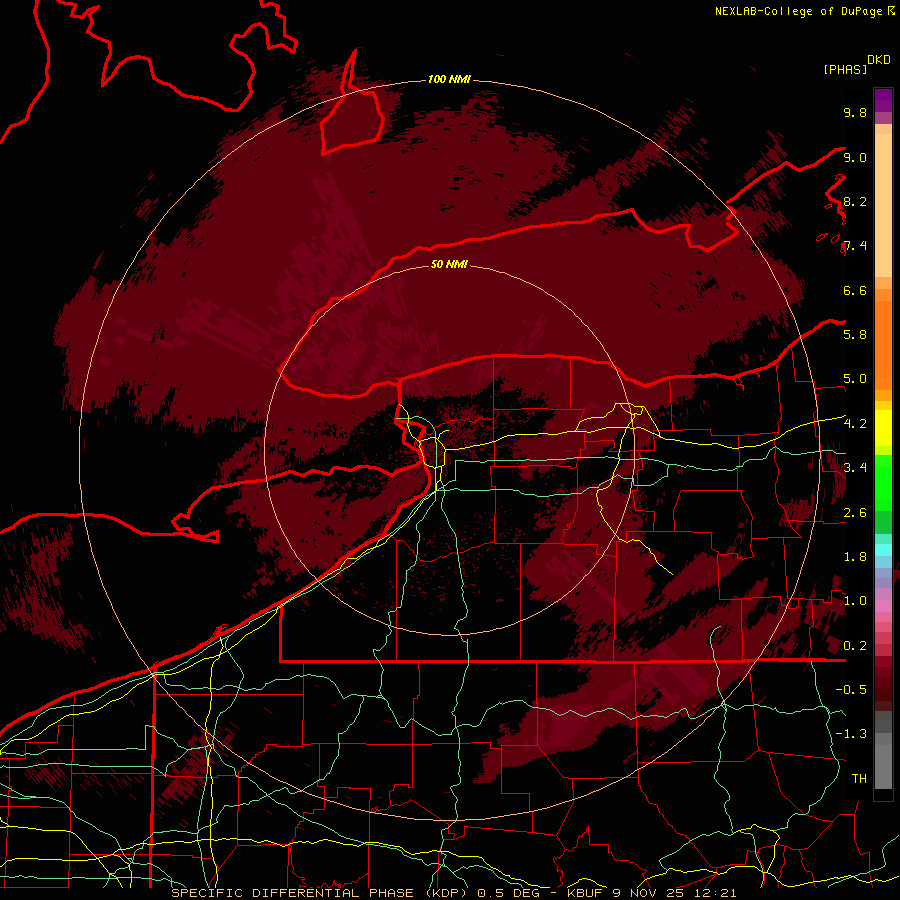The height and width of the screenshot is (900, 900).
Task: Click the -1.3 scale value
Action: tap(851, 734)
